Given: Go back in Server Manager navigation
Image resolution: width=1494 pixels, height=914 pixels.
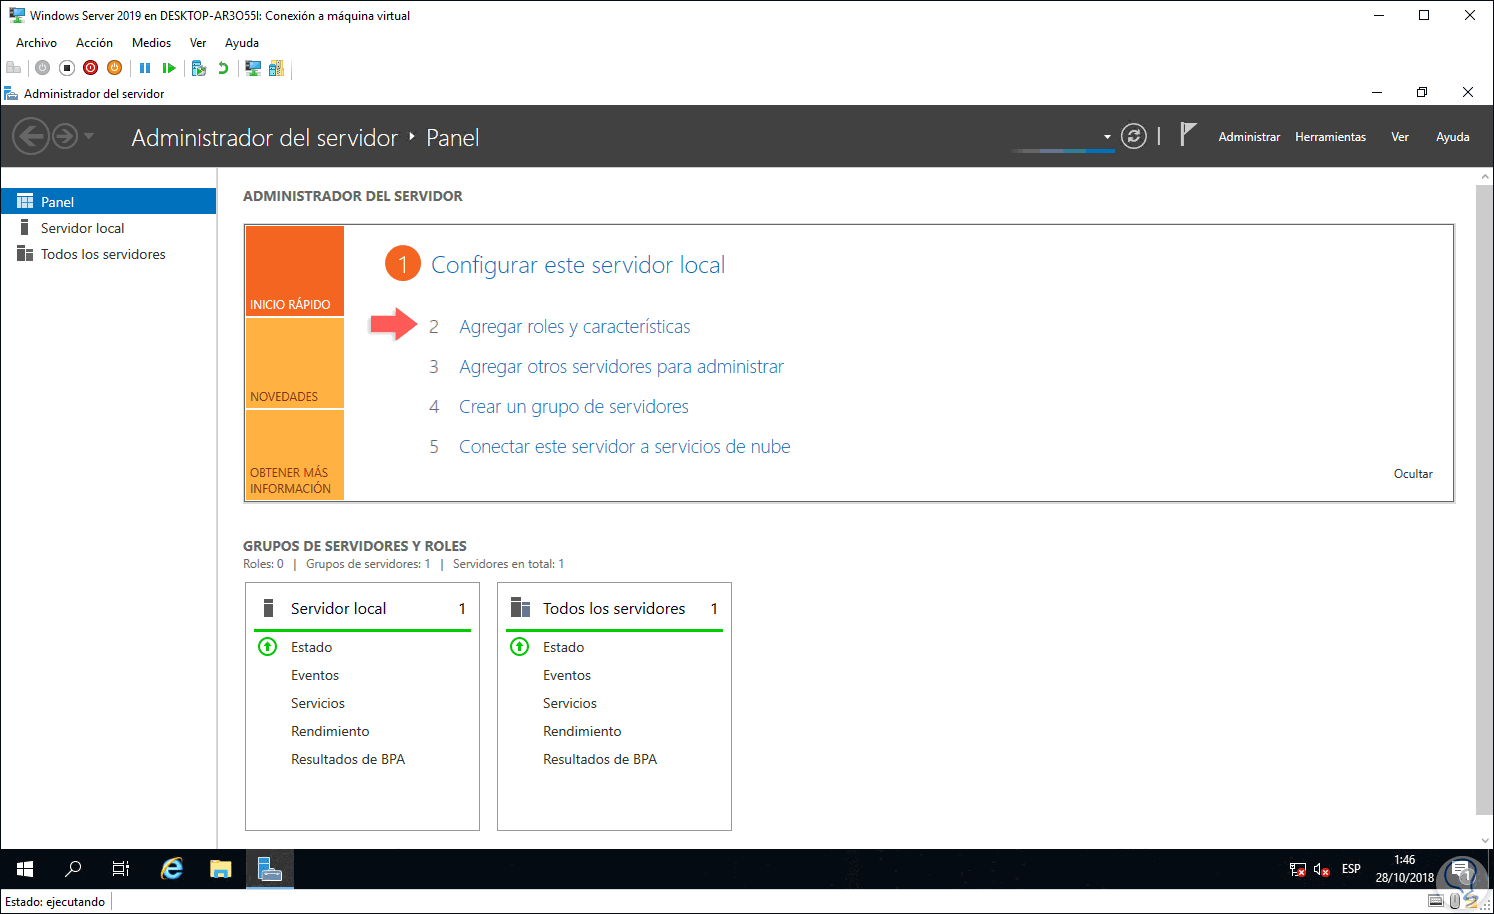Looking at the screenshot, I should coord(31,135).
